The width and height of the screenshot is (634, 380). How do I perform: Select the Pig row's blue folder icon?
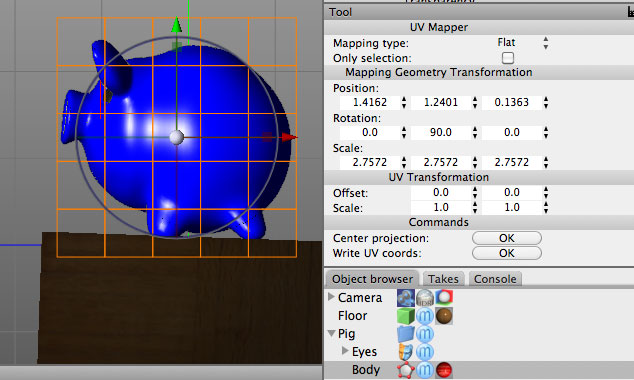pyautogui.click(x=406, y=334)
